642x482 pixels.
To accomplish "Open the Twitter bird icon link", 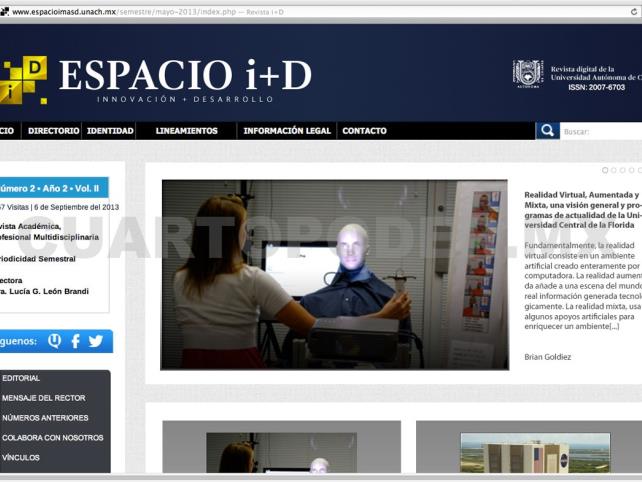I will point(96,341).
